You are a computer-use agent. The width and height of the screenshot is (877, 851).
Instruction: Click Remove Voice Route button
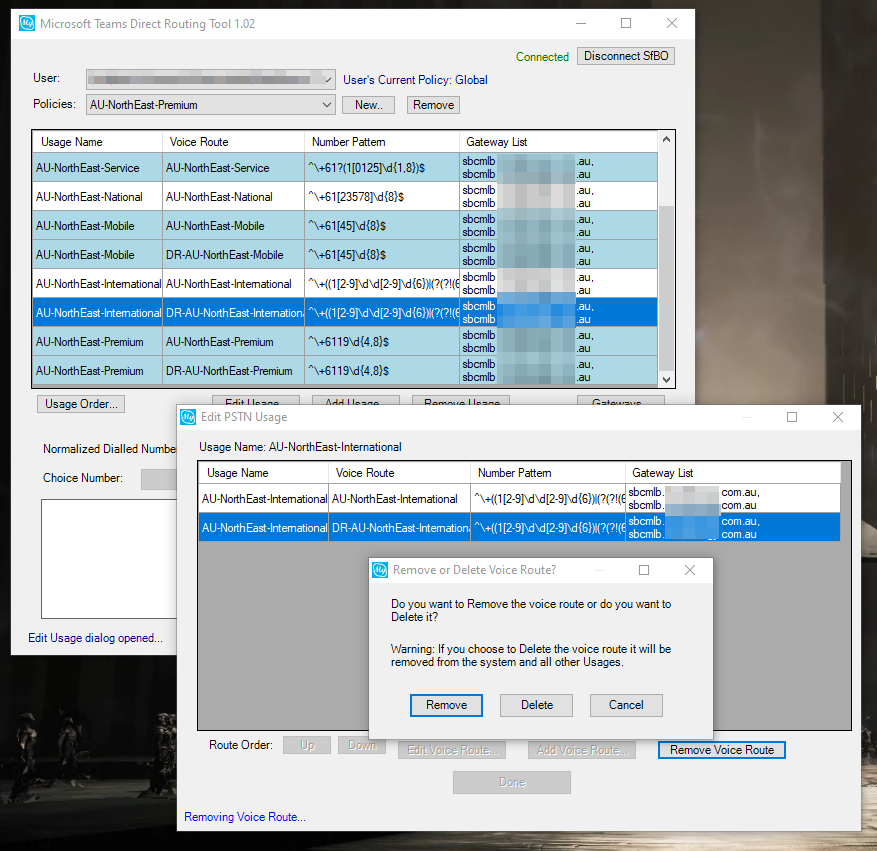click(x=722, y=750)
